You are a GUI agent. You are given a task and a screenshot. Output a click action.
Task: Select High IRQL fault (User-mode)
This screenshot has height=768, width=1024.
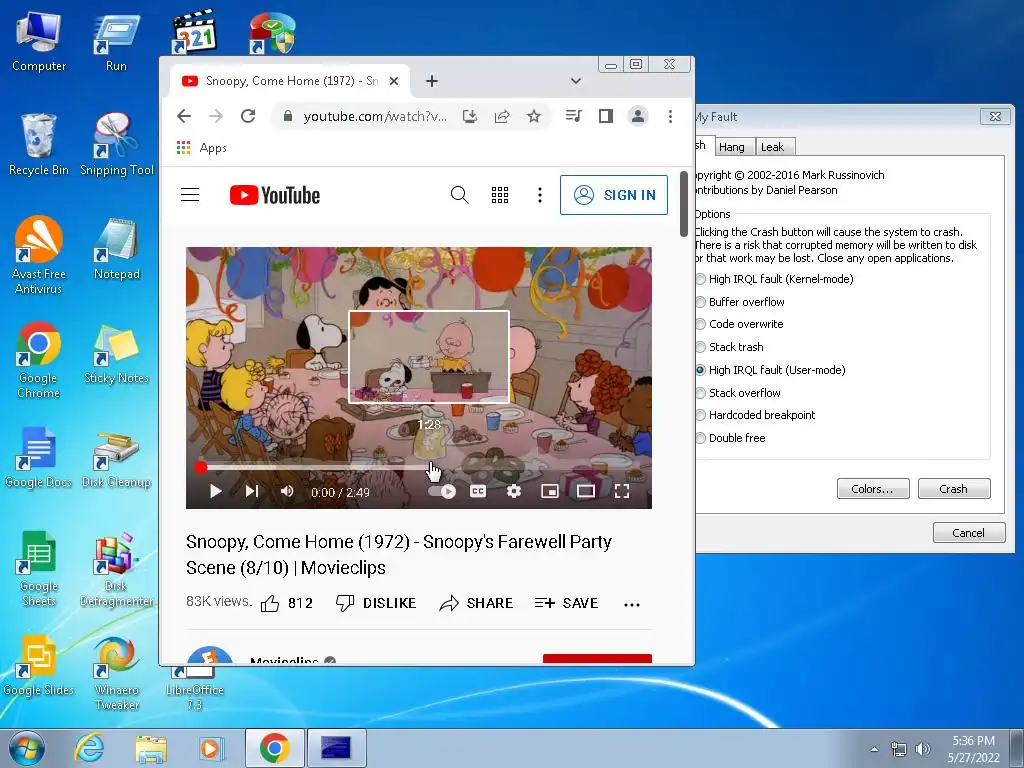tap(771, 370)
